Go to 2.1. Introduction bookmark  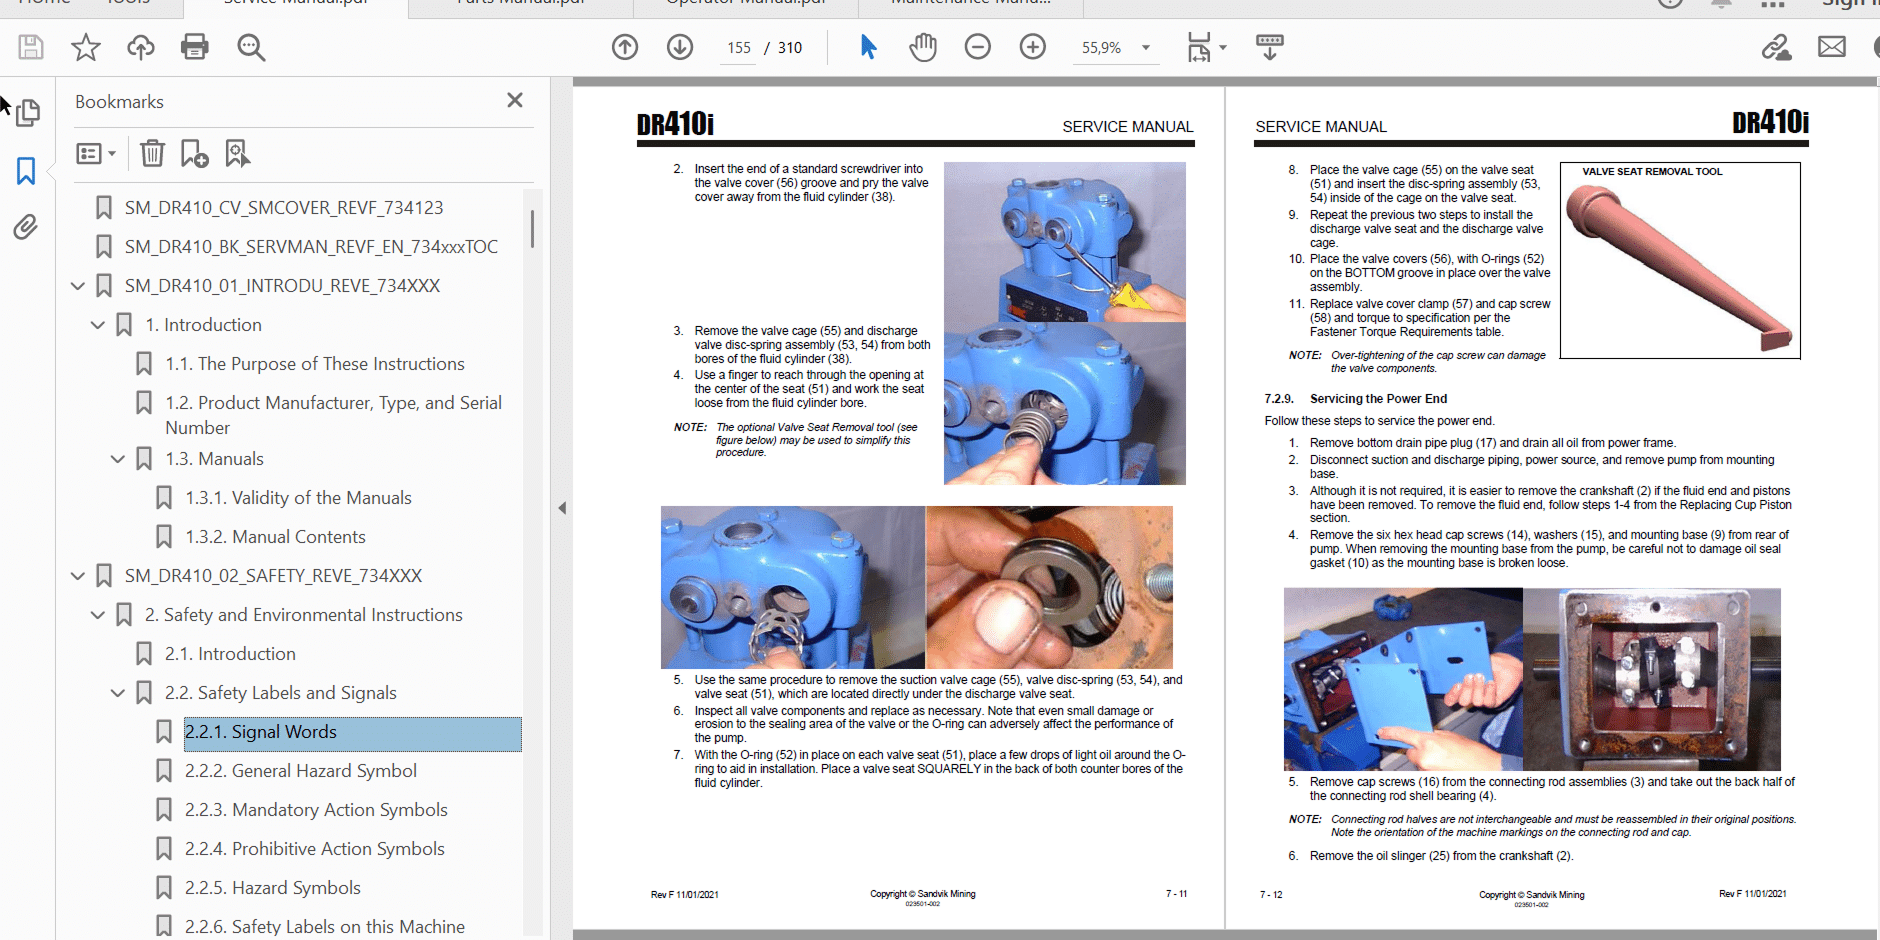click(x=230, y=654)
